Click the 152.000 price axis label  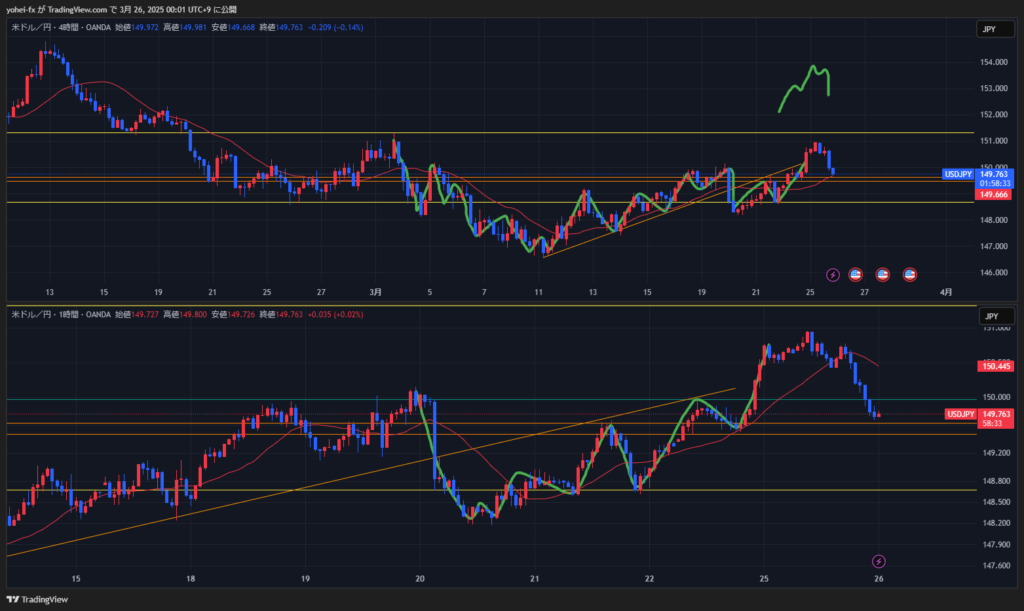click(x=993, y=115)
